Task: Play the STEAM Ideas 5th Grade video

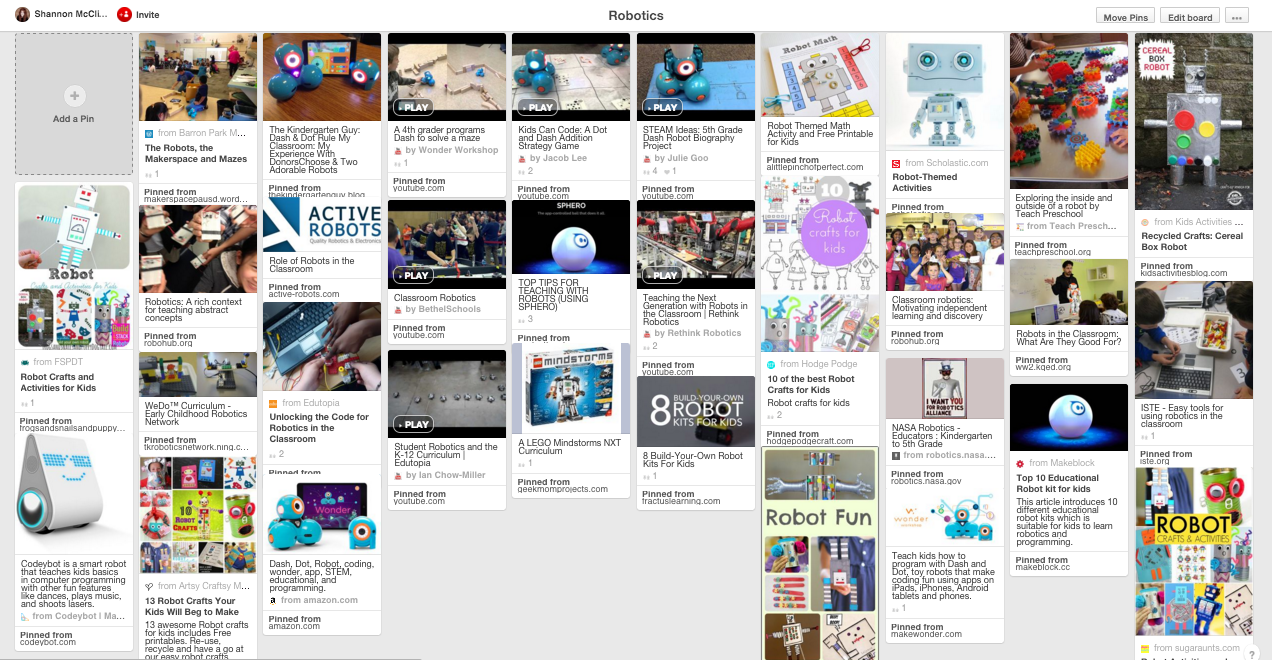Action: [661, 107]
